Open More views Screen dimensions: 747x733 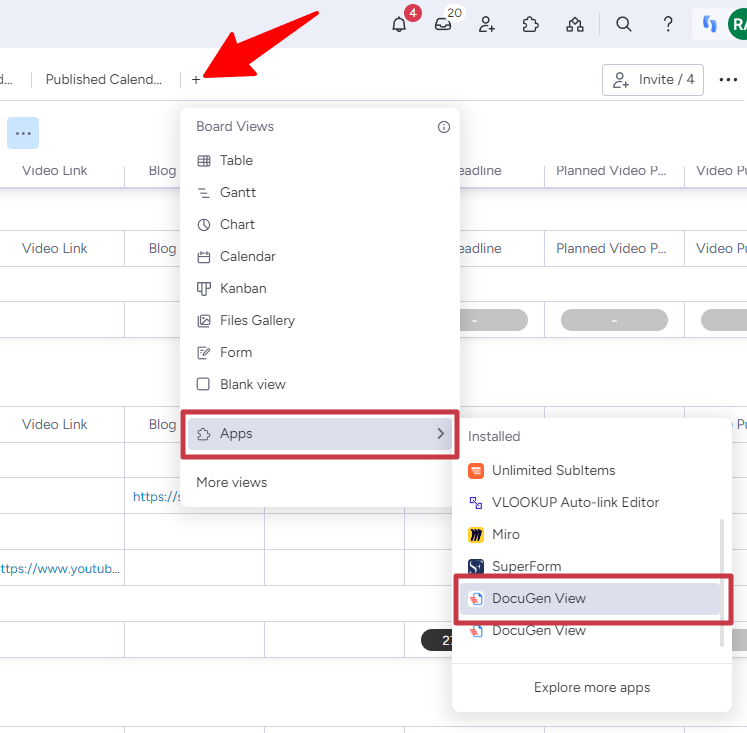pyautogui.click(x=232, y=482)
